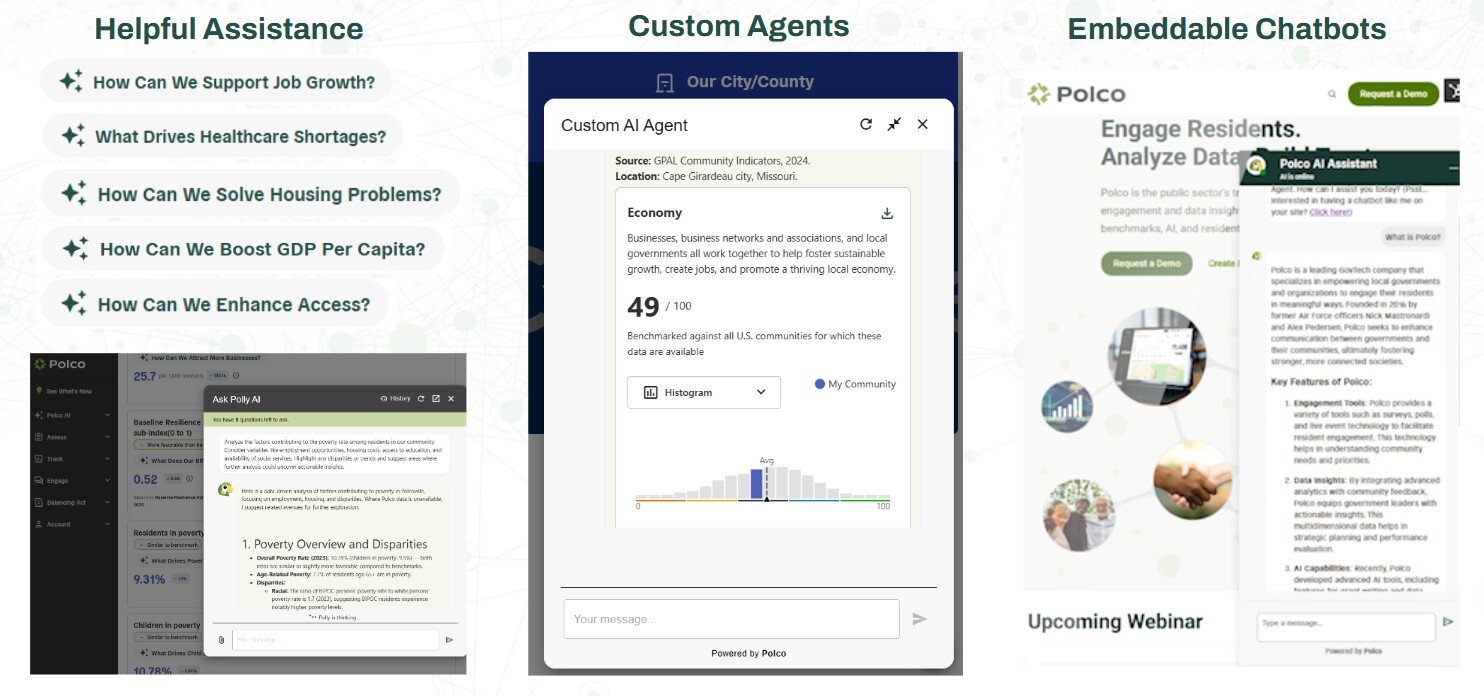Choose the "How Can We Solve Housing Problems?" prompt

click(x=251, y=194)
